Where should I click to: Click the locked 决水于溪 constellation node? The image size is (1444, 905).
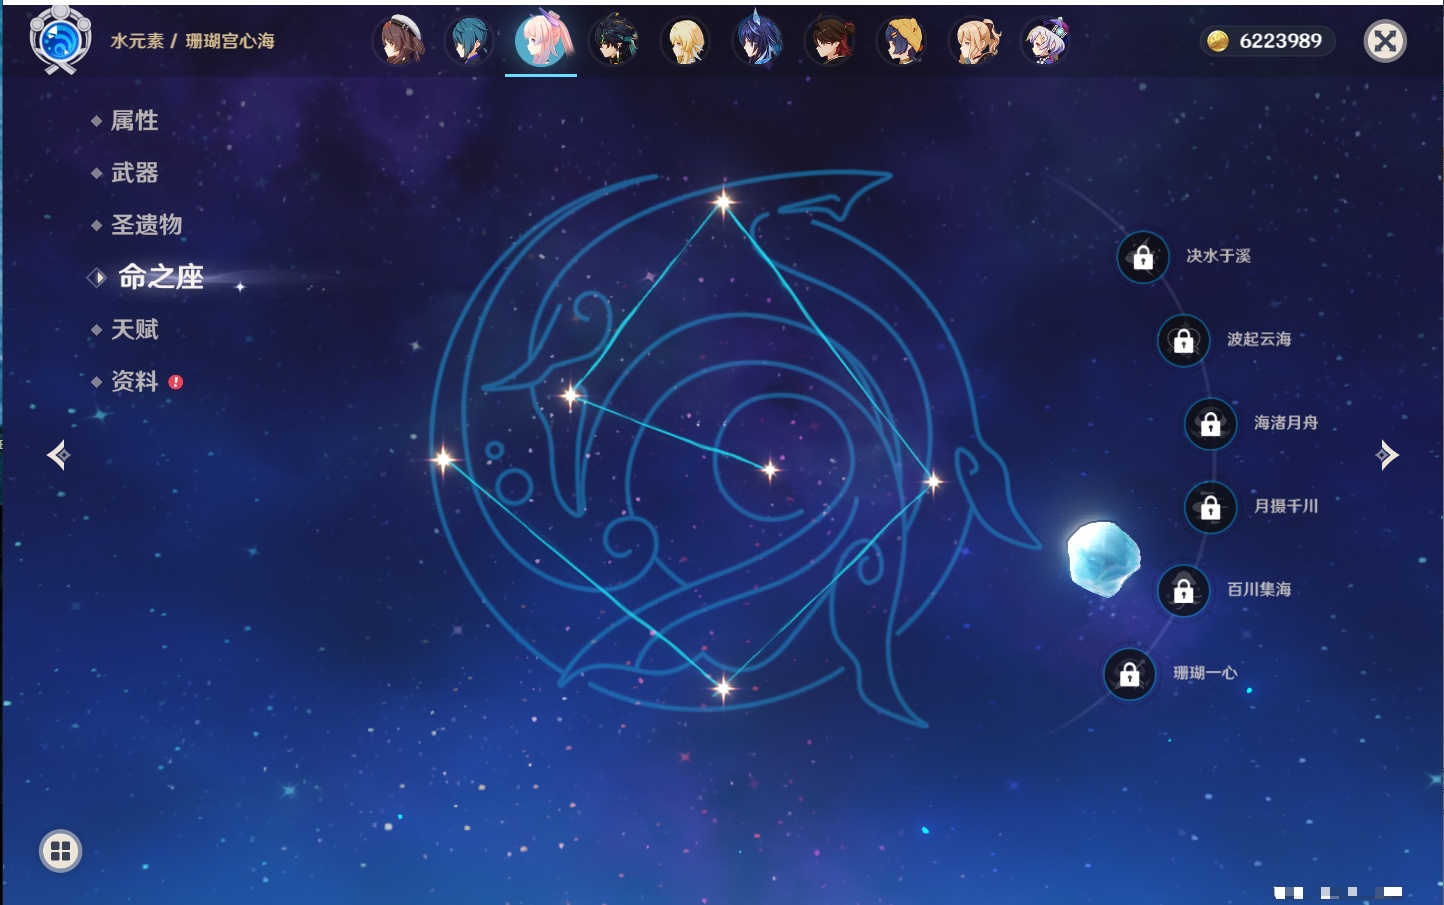click(1143, 257)
